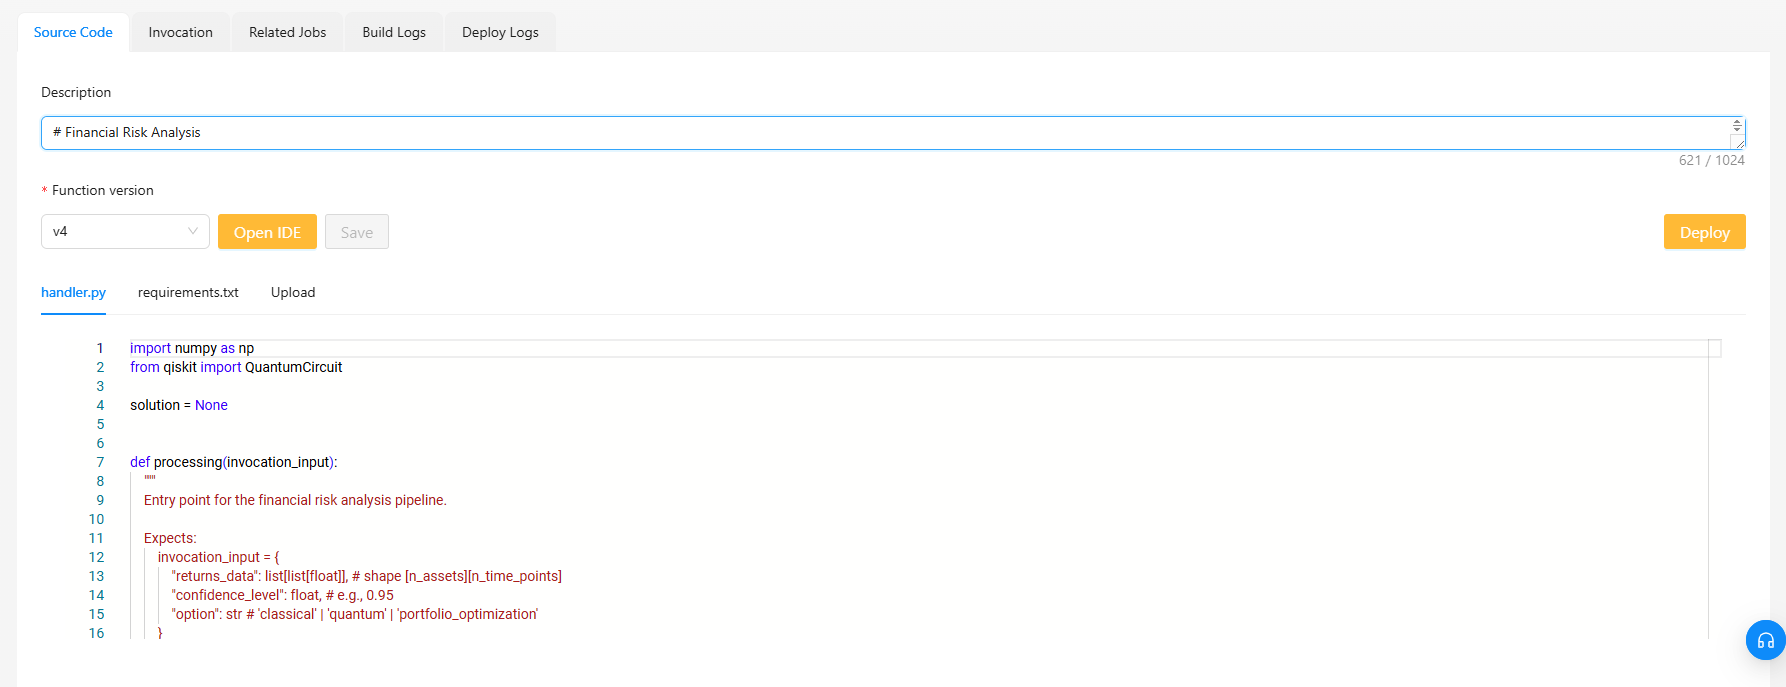Open the Deploy Logs tab
Image resolution: width=1786 pixels, height=687 pixels.
point(499,31)
